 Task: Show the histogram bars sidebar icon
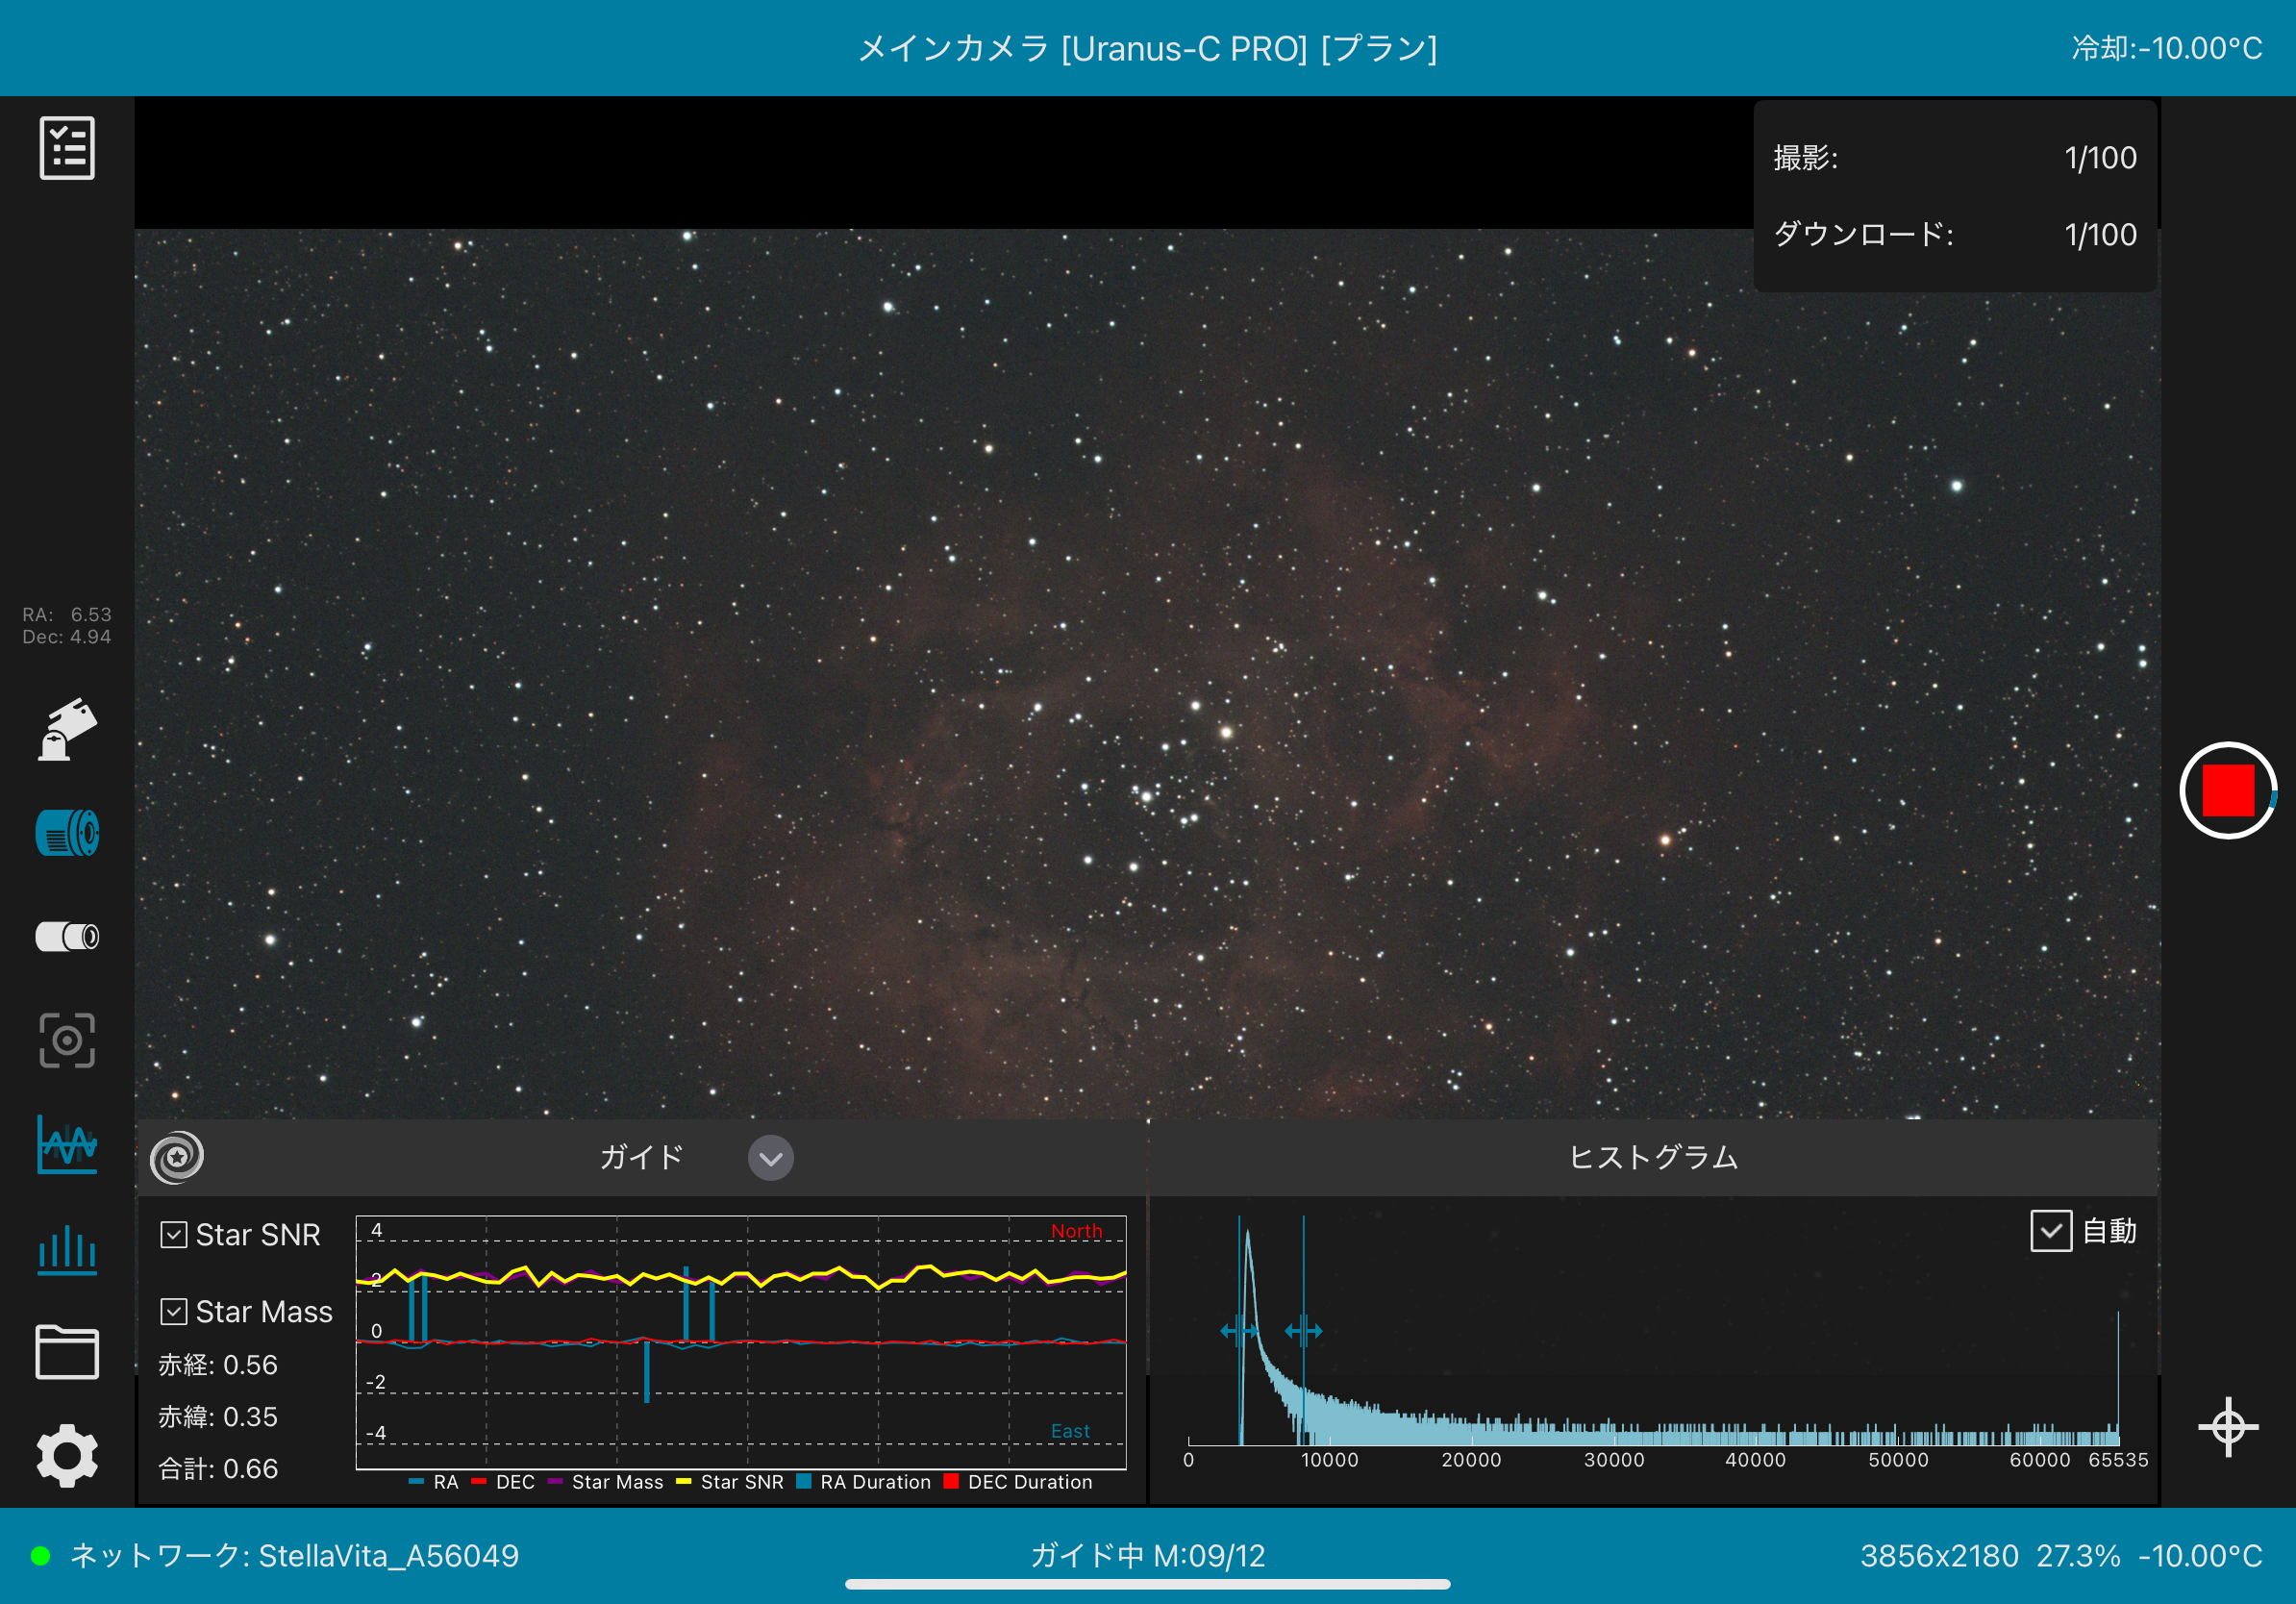67,1250
